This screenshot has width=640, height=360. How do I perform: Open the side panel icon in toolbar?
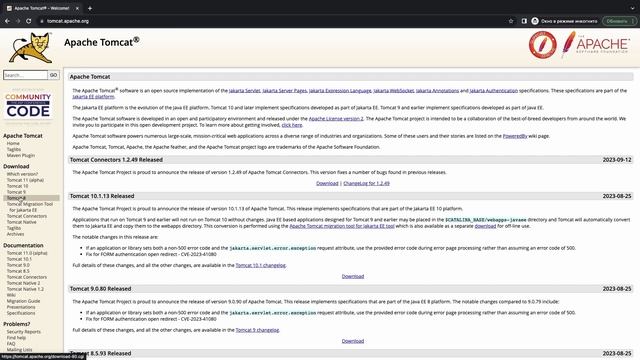click(x=524, y=21)
